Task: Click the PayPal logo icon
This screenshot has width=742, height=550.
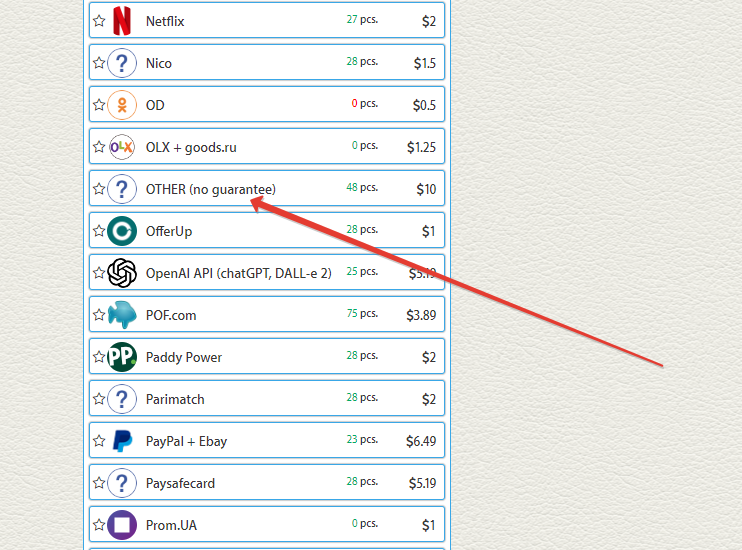Action: pyautogui.click(x=123, y=441)
